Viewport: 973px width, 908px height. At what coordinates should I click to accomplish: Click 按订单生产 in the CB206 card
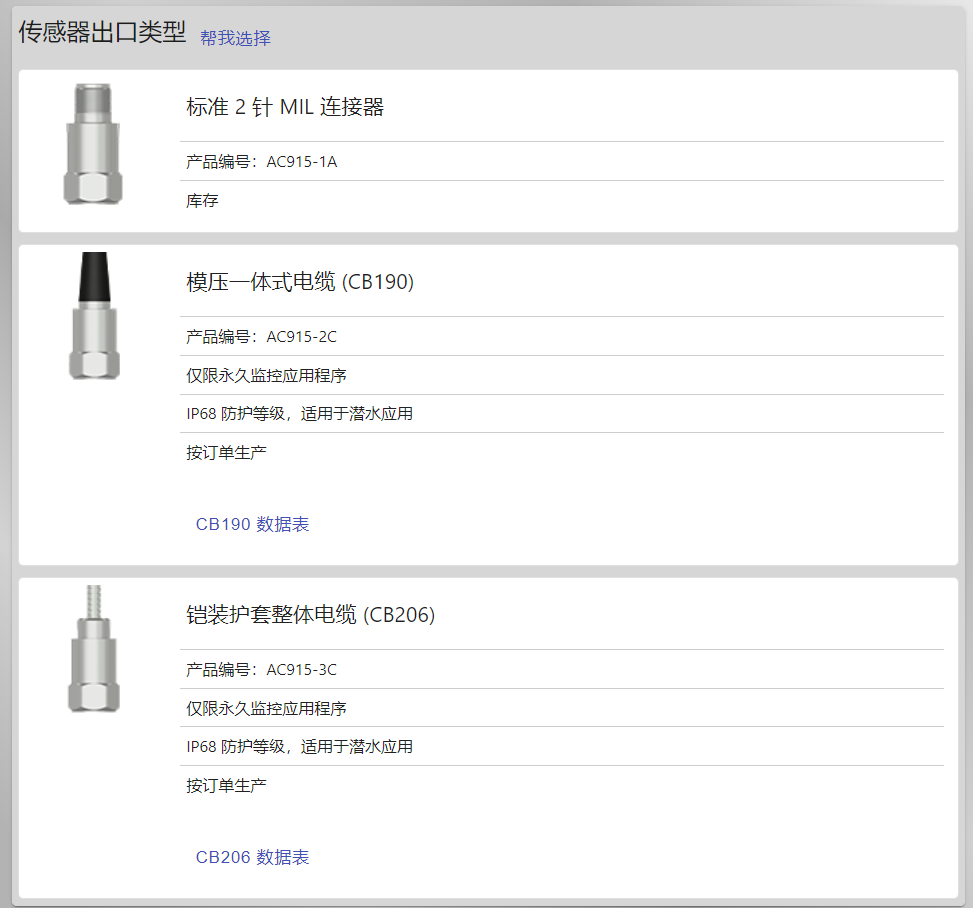226,786
